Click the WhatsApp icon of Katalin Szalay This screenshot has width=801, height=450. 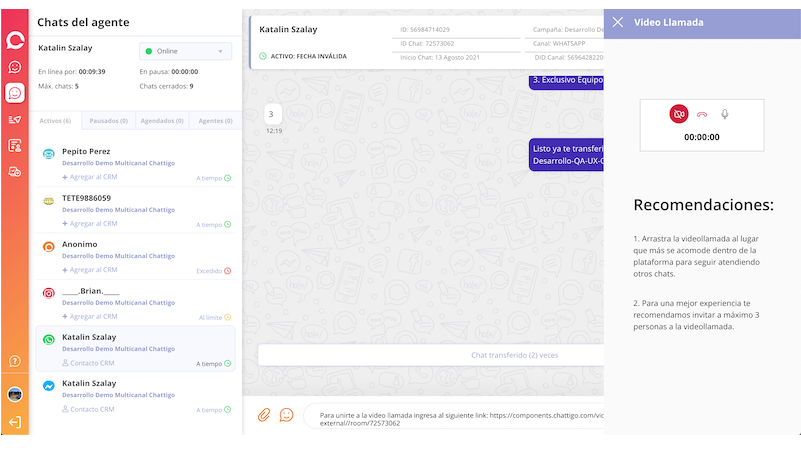[x=49, y=340]
